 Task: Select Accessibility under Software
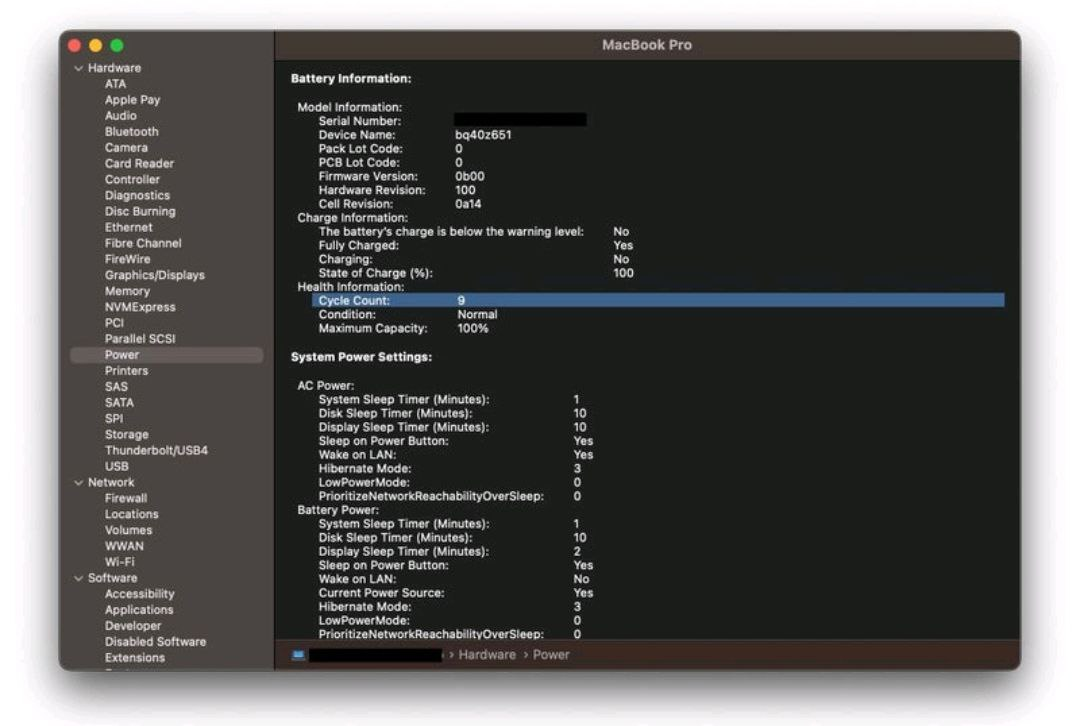point(140,594)
